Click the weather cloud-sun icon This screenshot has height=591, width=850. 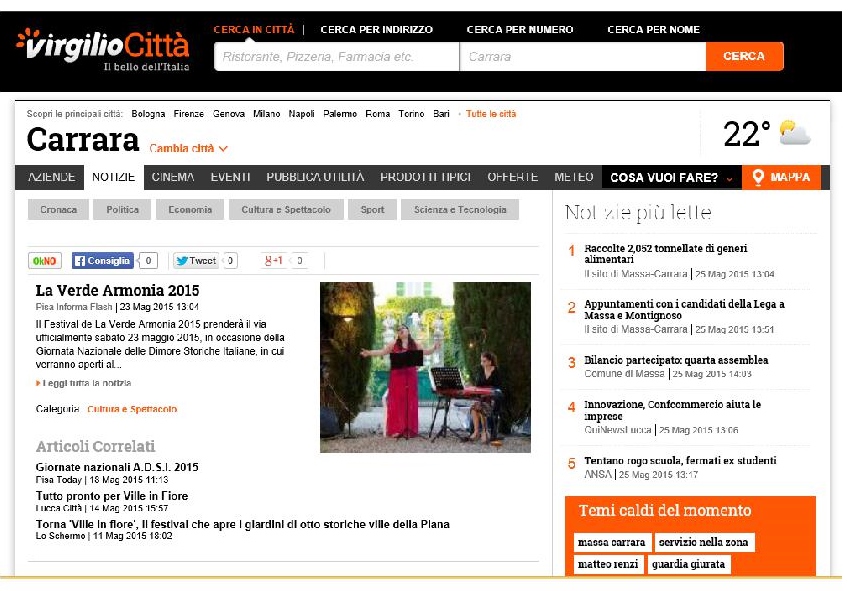click(x=795, y=133)
